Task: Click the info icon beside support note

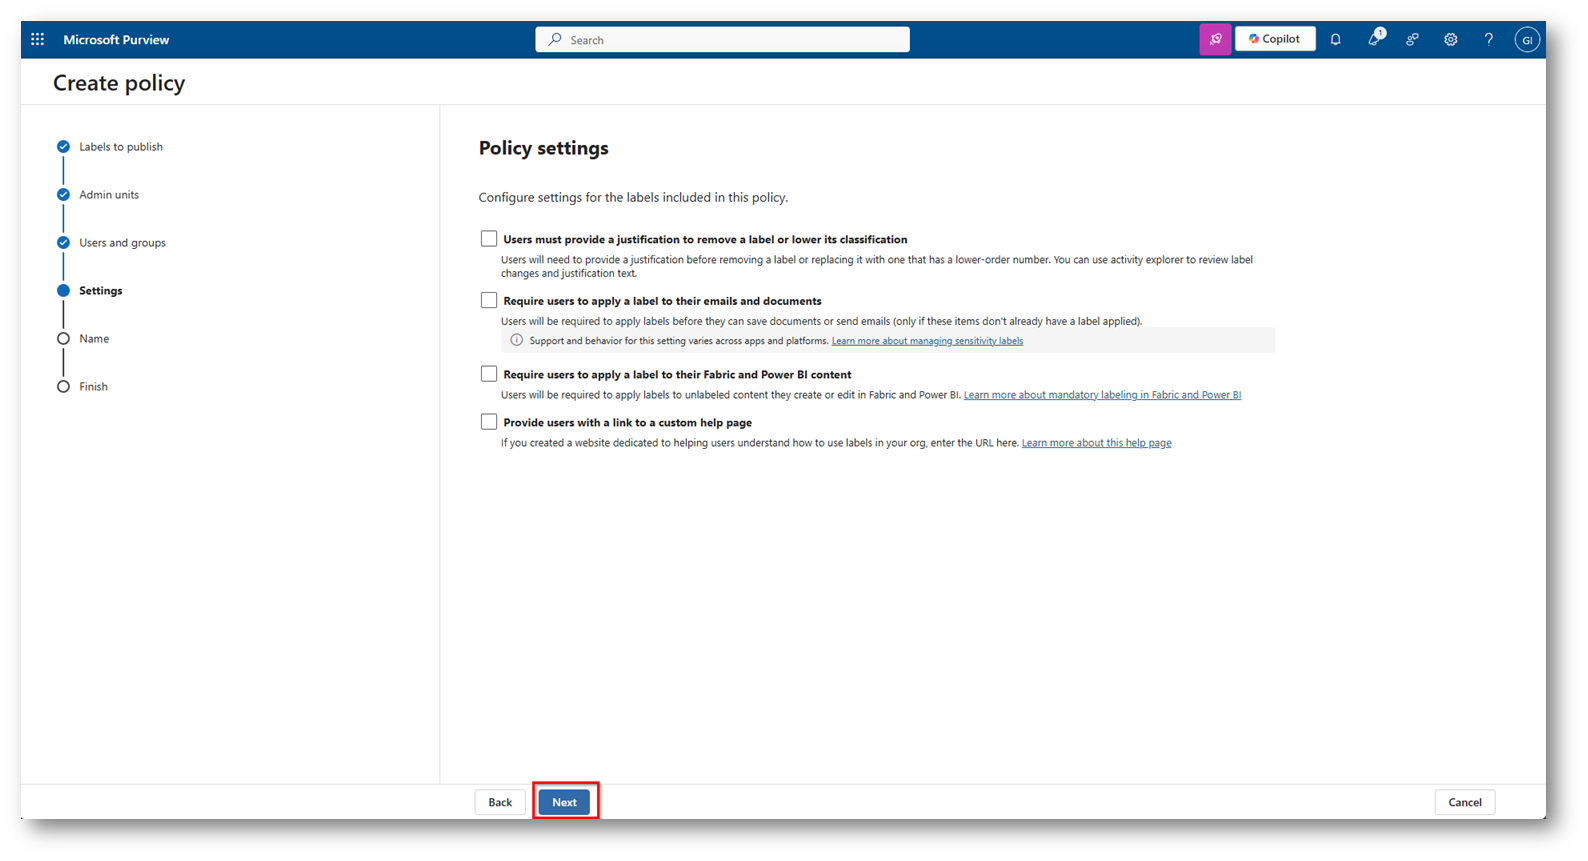Action: coord(517,340)
